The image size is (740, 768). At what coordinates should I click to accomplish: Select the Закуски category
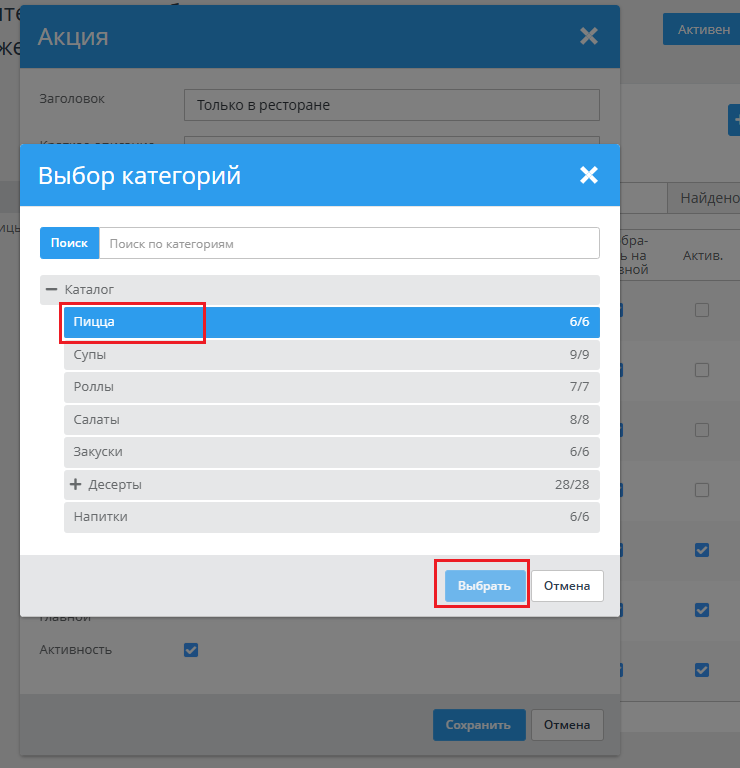click(x=331, y=452)
